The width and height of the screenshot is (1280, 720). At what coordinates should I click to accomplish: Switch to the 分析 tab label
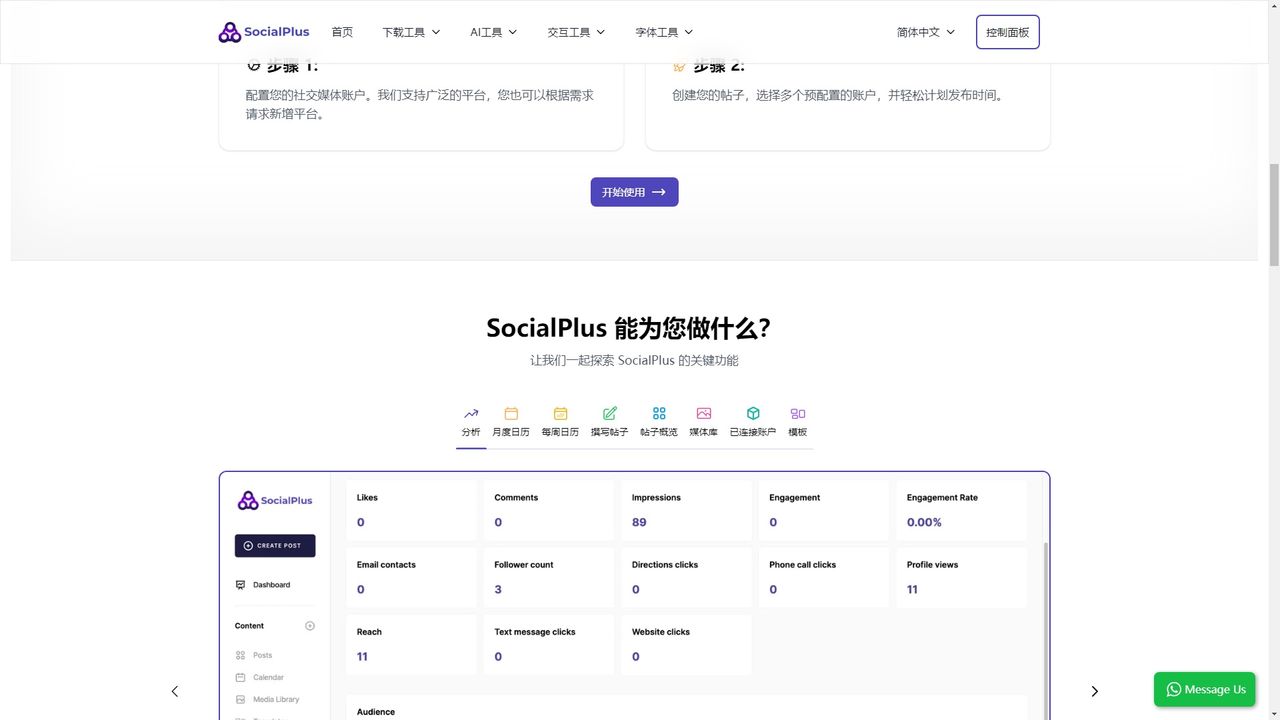pyautogui.click(x=471, y=432)
